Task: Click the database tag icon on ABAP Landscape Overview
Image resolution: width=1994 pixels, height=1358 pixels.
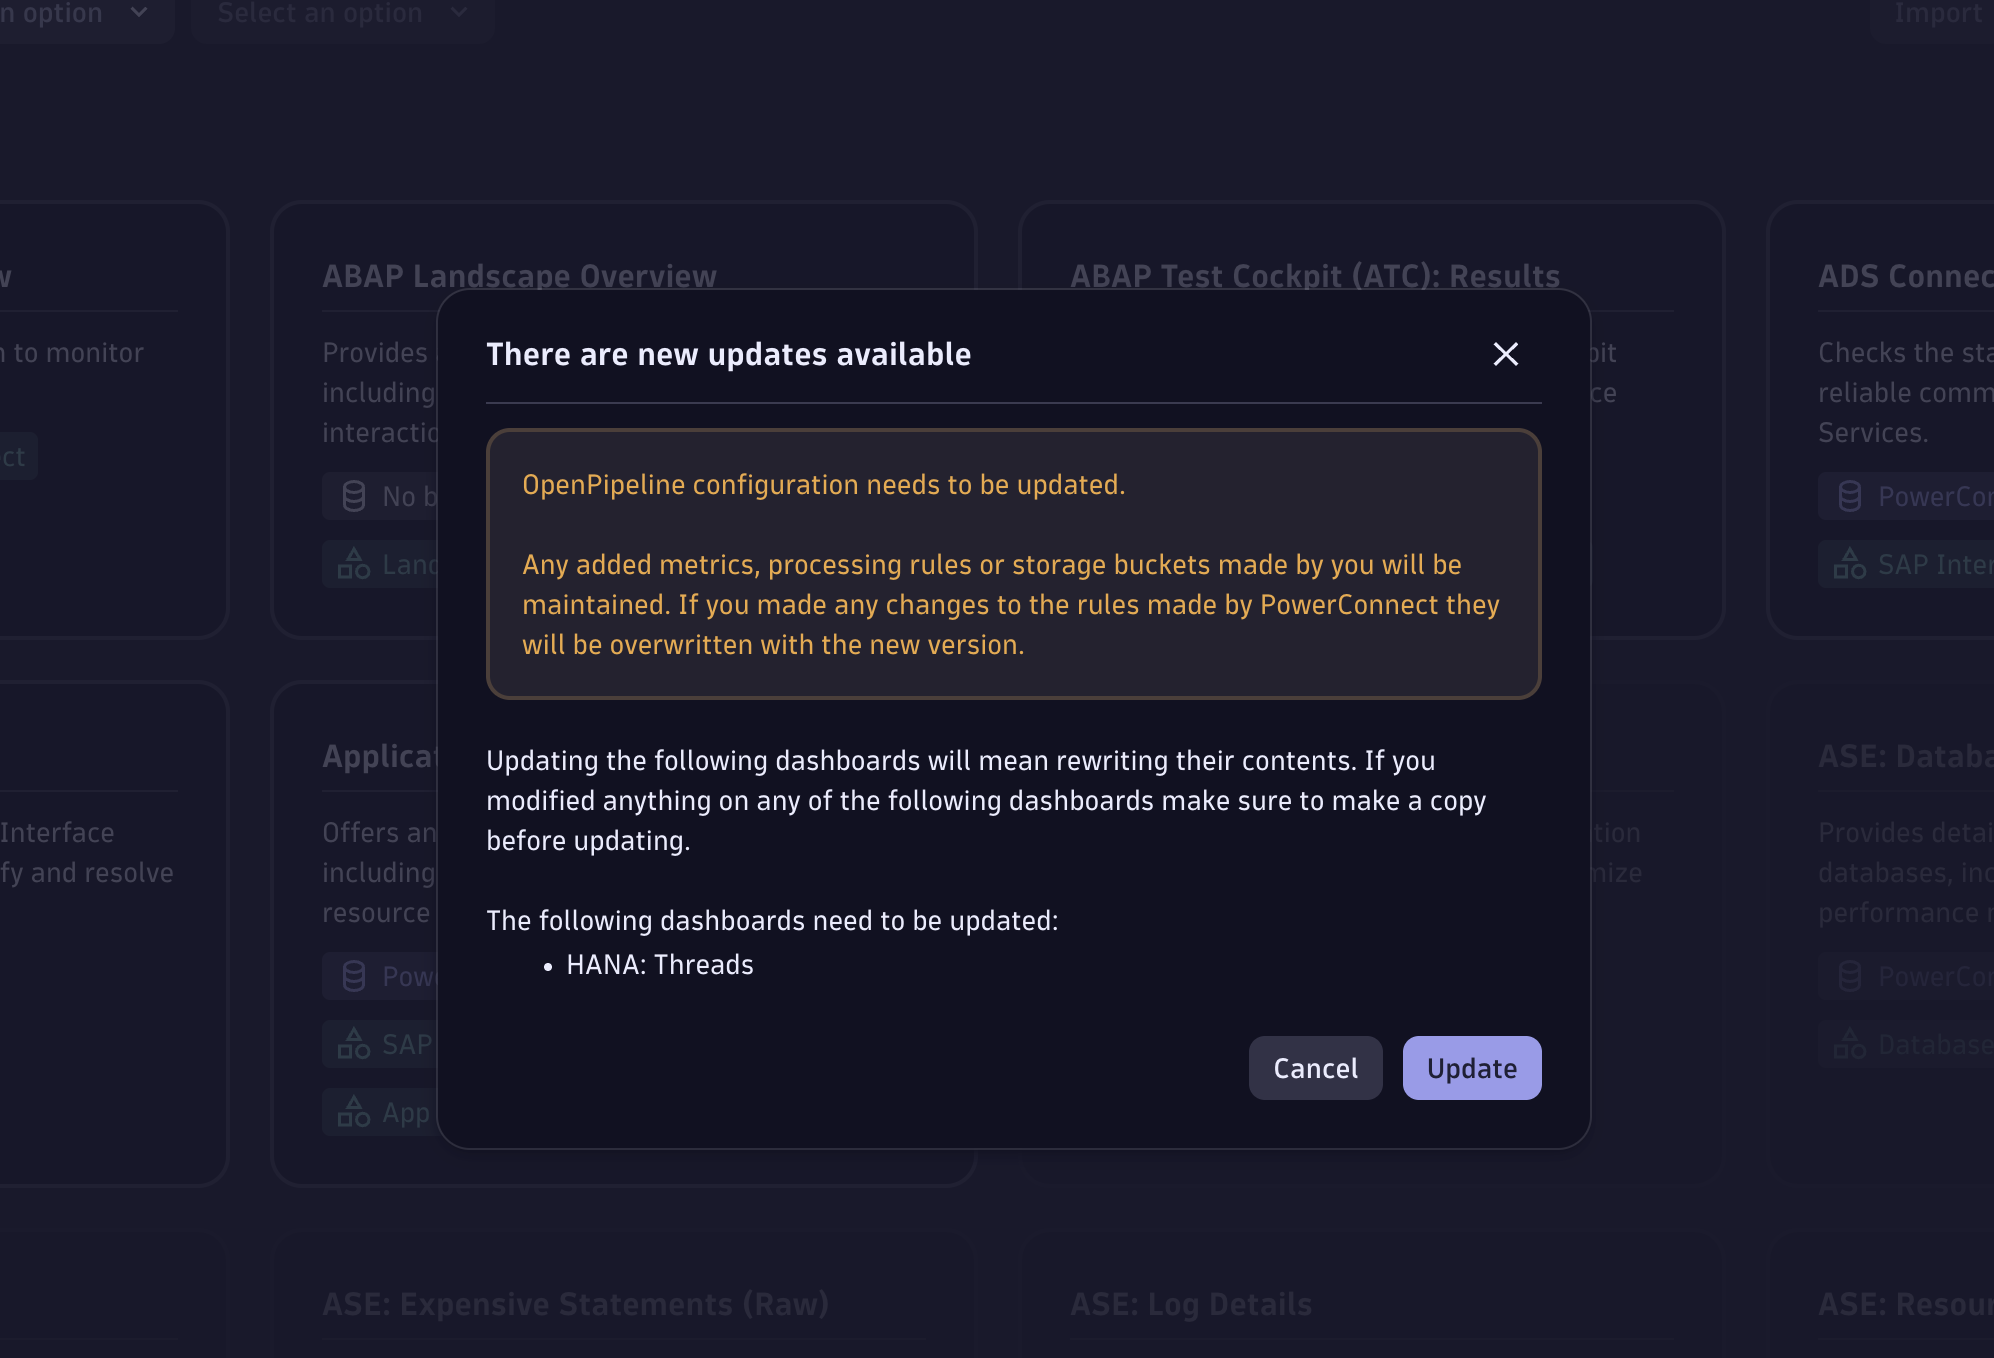Action: point(352,495)
